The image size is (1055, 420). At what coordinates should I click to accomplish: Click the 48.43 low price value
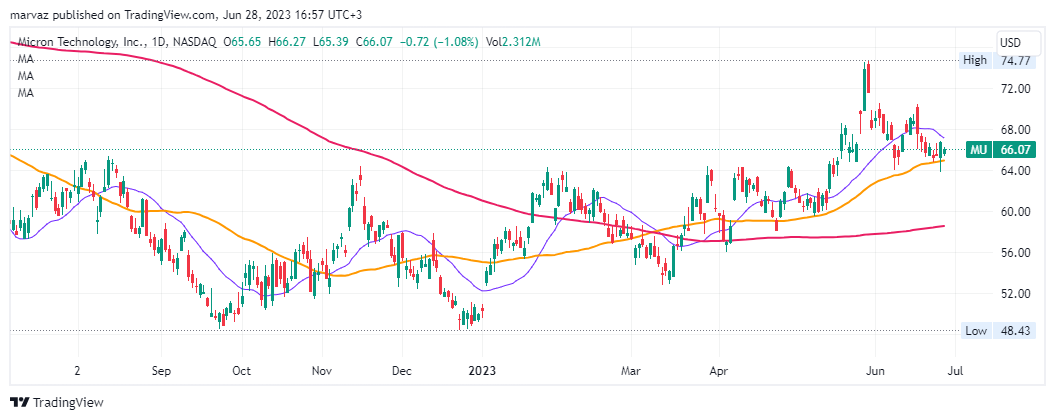click(x=1015, y=330)
